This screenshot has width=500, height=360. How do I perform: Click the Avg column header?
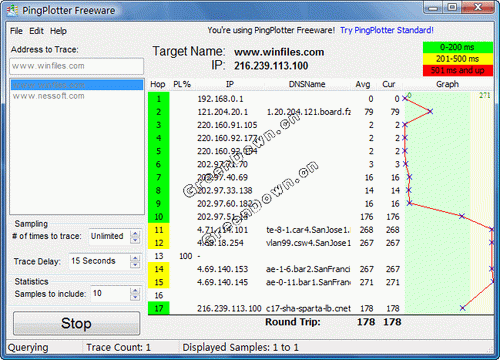click(363, 84)
